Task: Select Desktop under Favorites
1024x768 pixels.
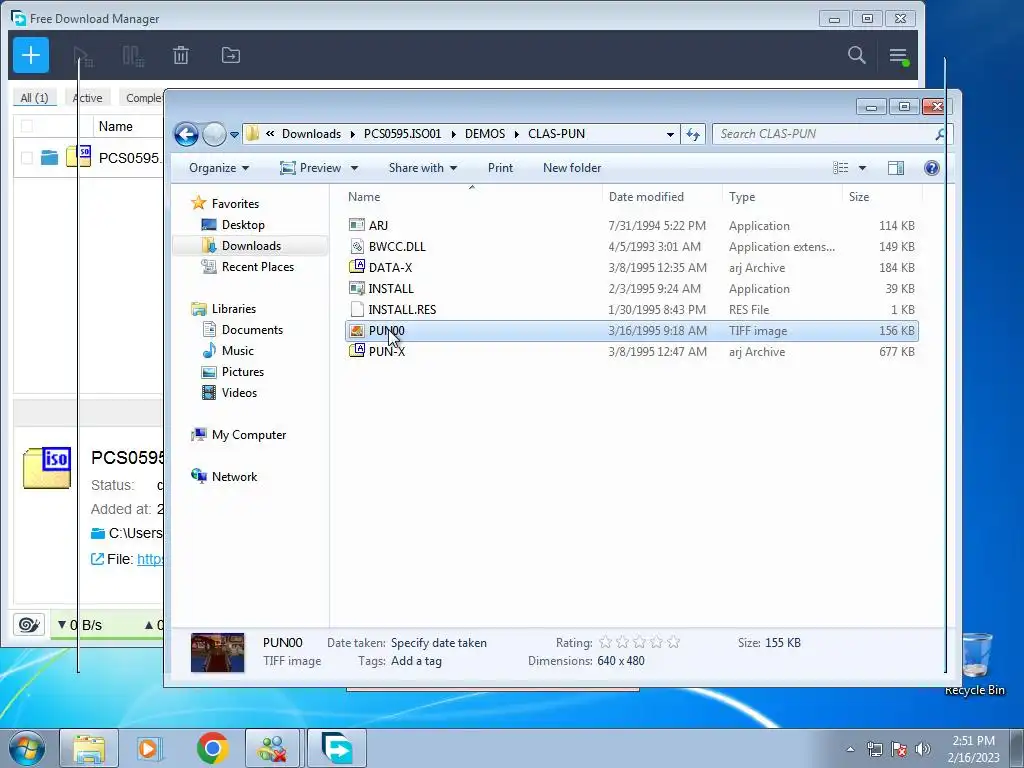Action: 243,225
